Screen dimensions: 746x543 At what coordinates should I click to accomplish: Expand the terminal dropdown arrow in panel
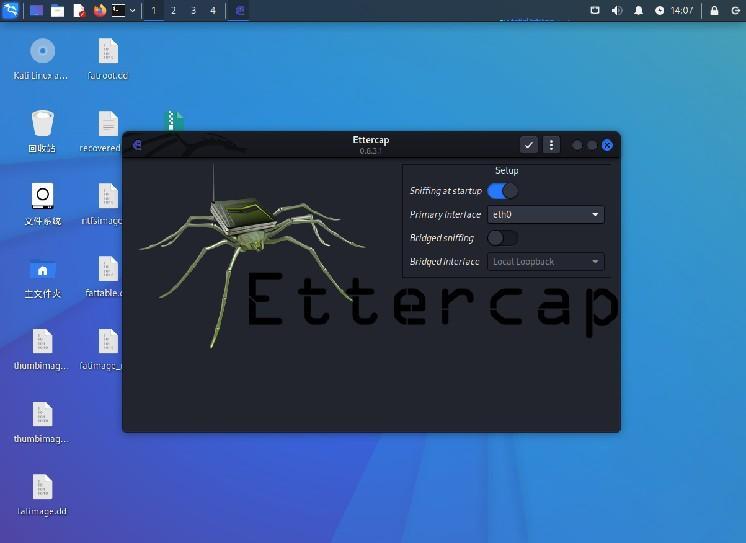pyautogui.click(x=132, y=10)
